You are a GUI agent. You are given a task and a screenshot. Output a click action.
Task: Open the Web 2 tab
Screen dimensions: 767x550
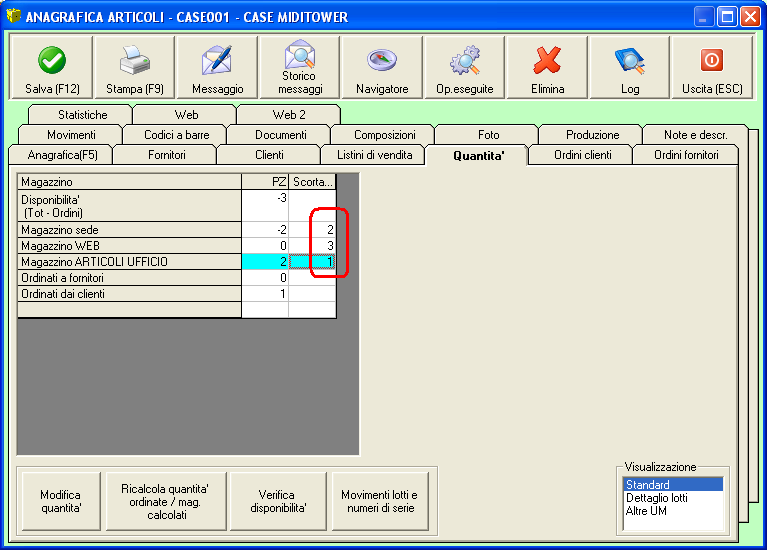(x=289, y=115)
